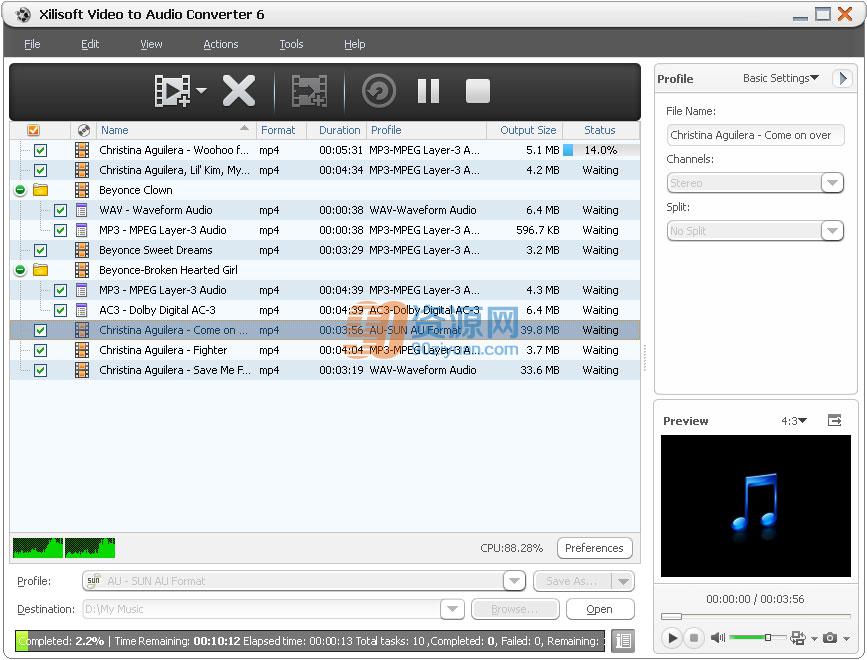Open the Add File dropdown arrow
The image size is (867, 660).
(201, 90)
